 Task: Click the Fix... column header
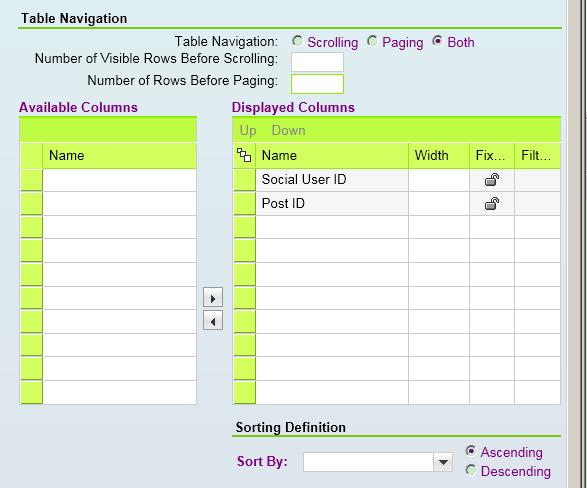tap(492, 156)
